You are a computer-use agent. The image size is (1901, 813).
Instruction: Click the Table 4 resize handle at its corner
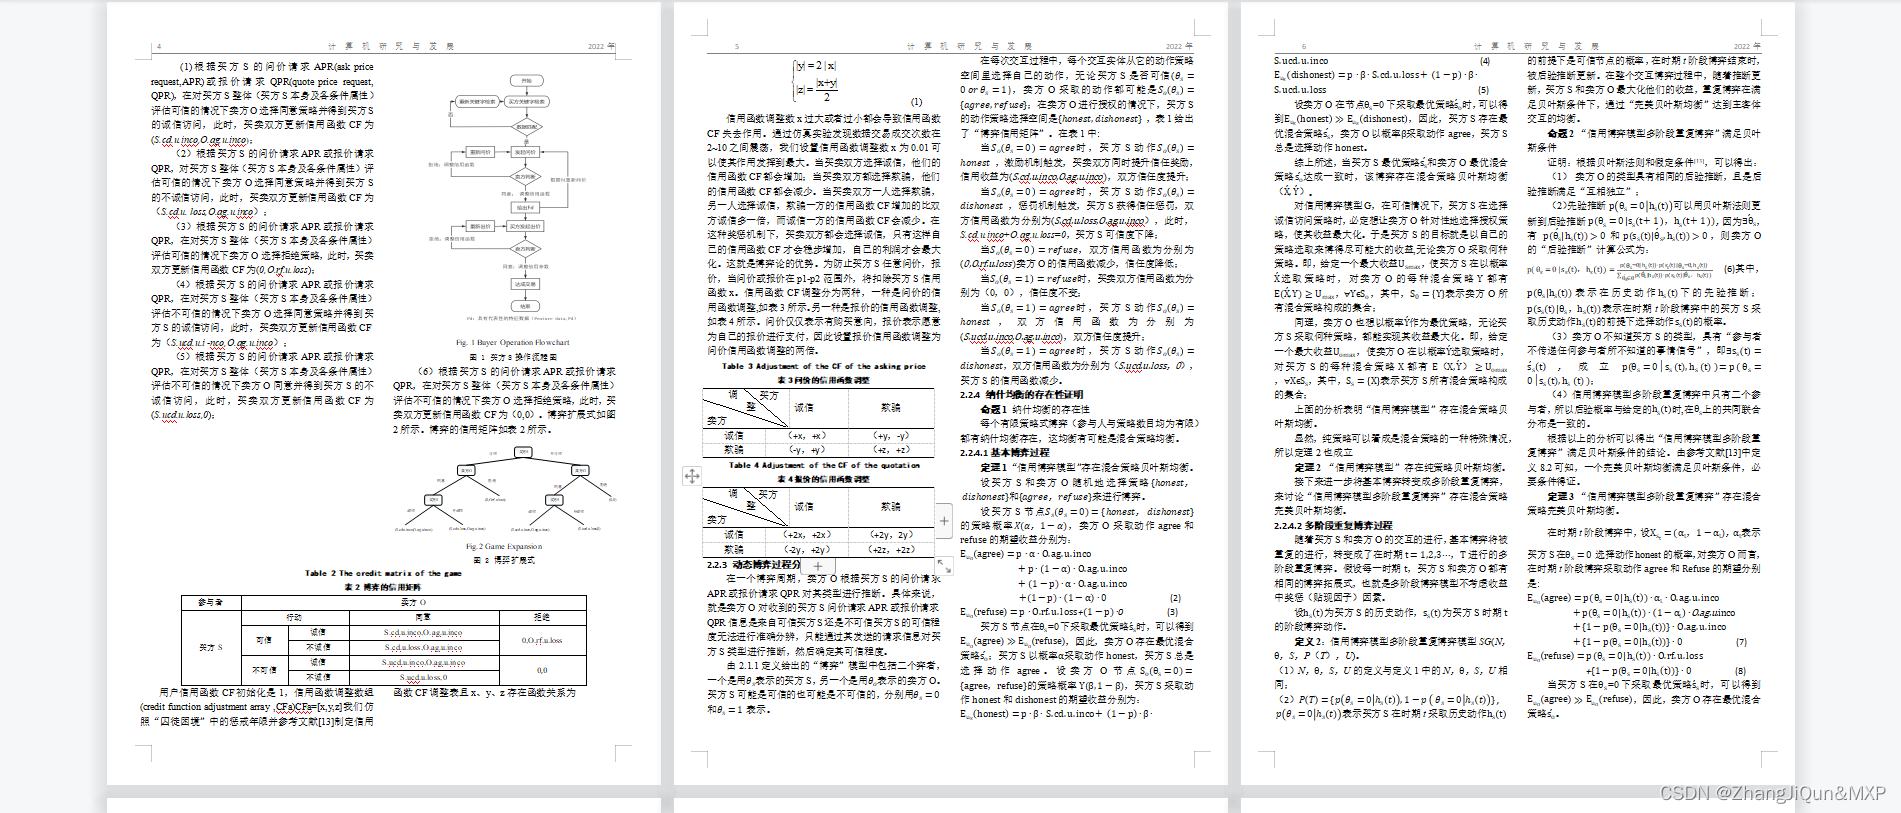pyautogui.click(x=943, y=566)
